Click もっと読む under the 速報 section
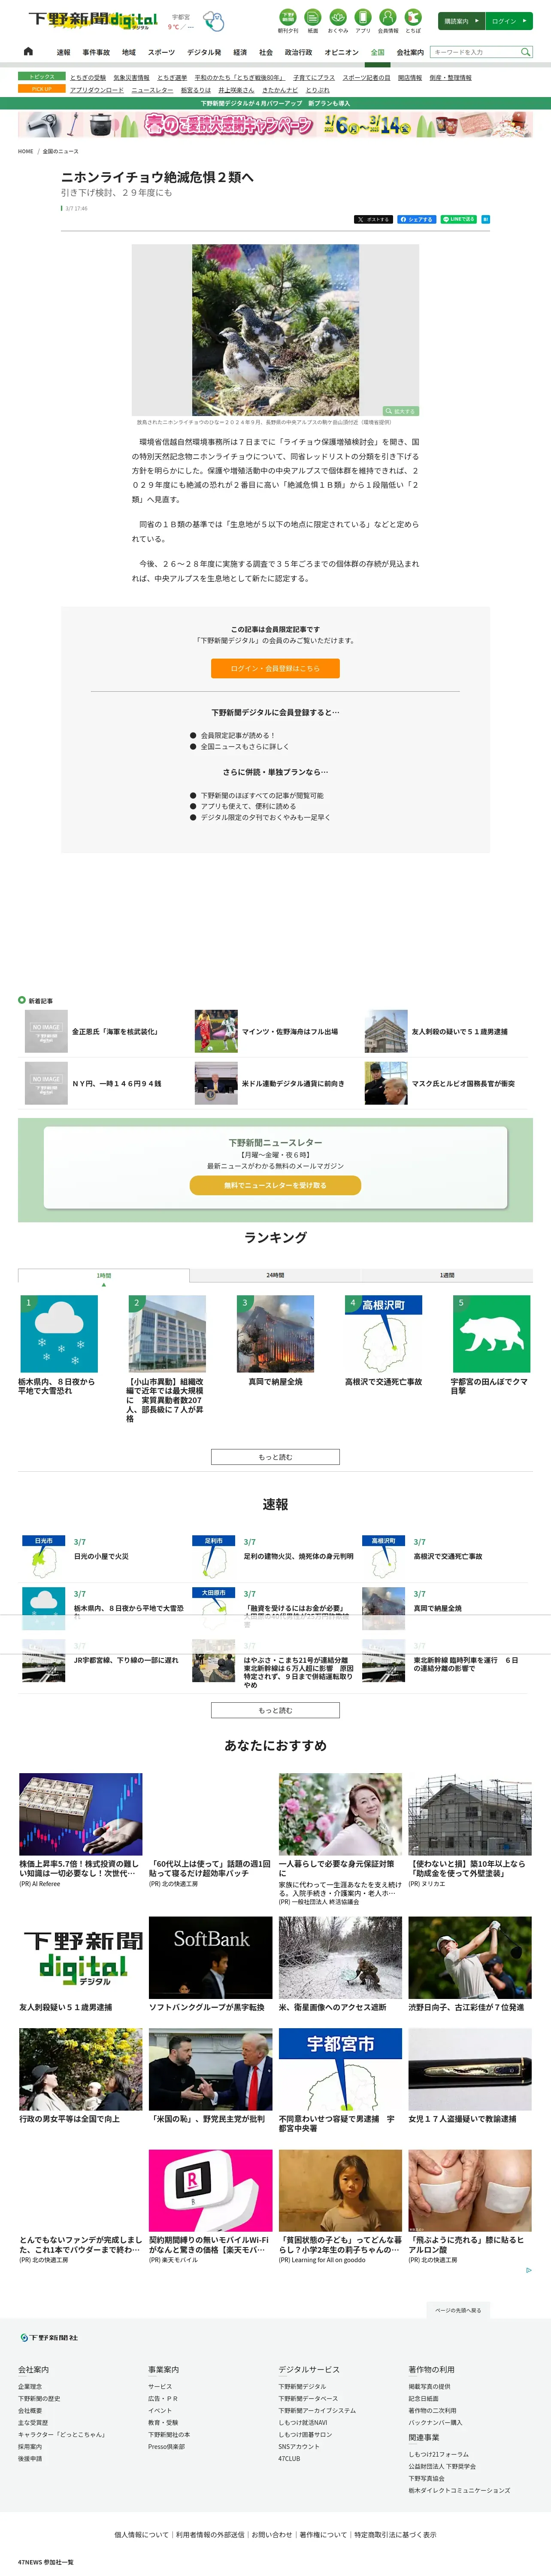 coord(275,1710)
